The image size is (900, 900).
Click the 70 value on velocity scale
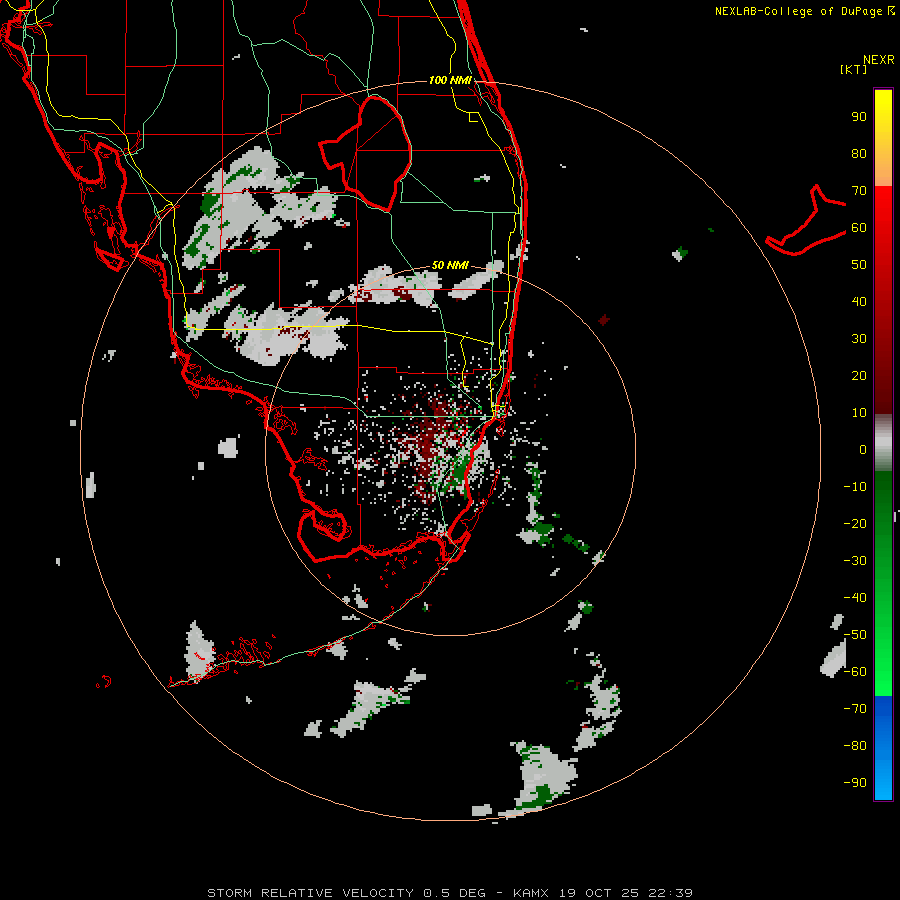[x=859, y=191]
